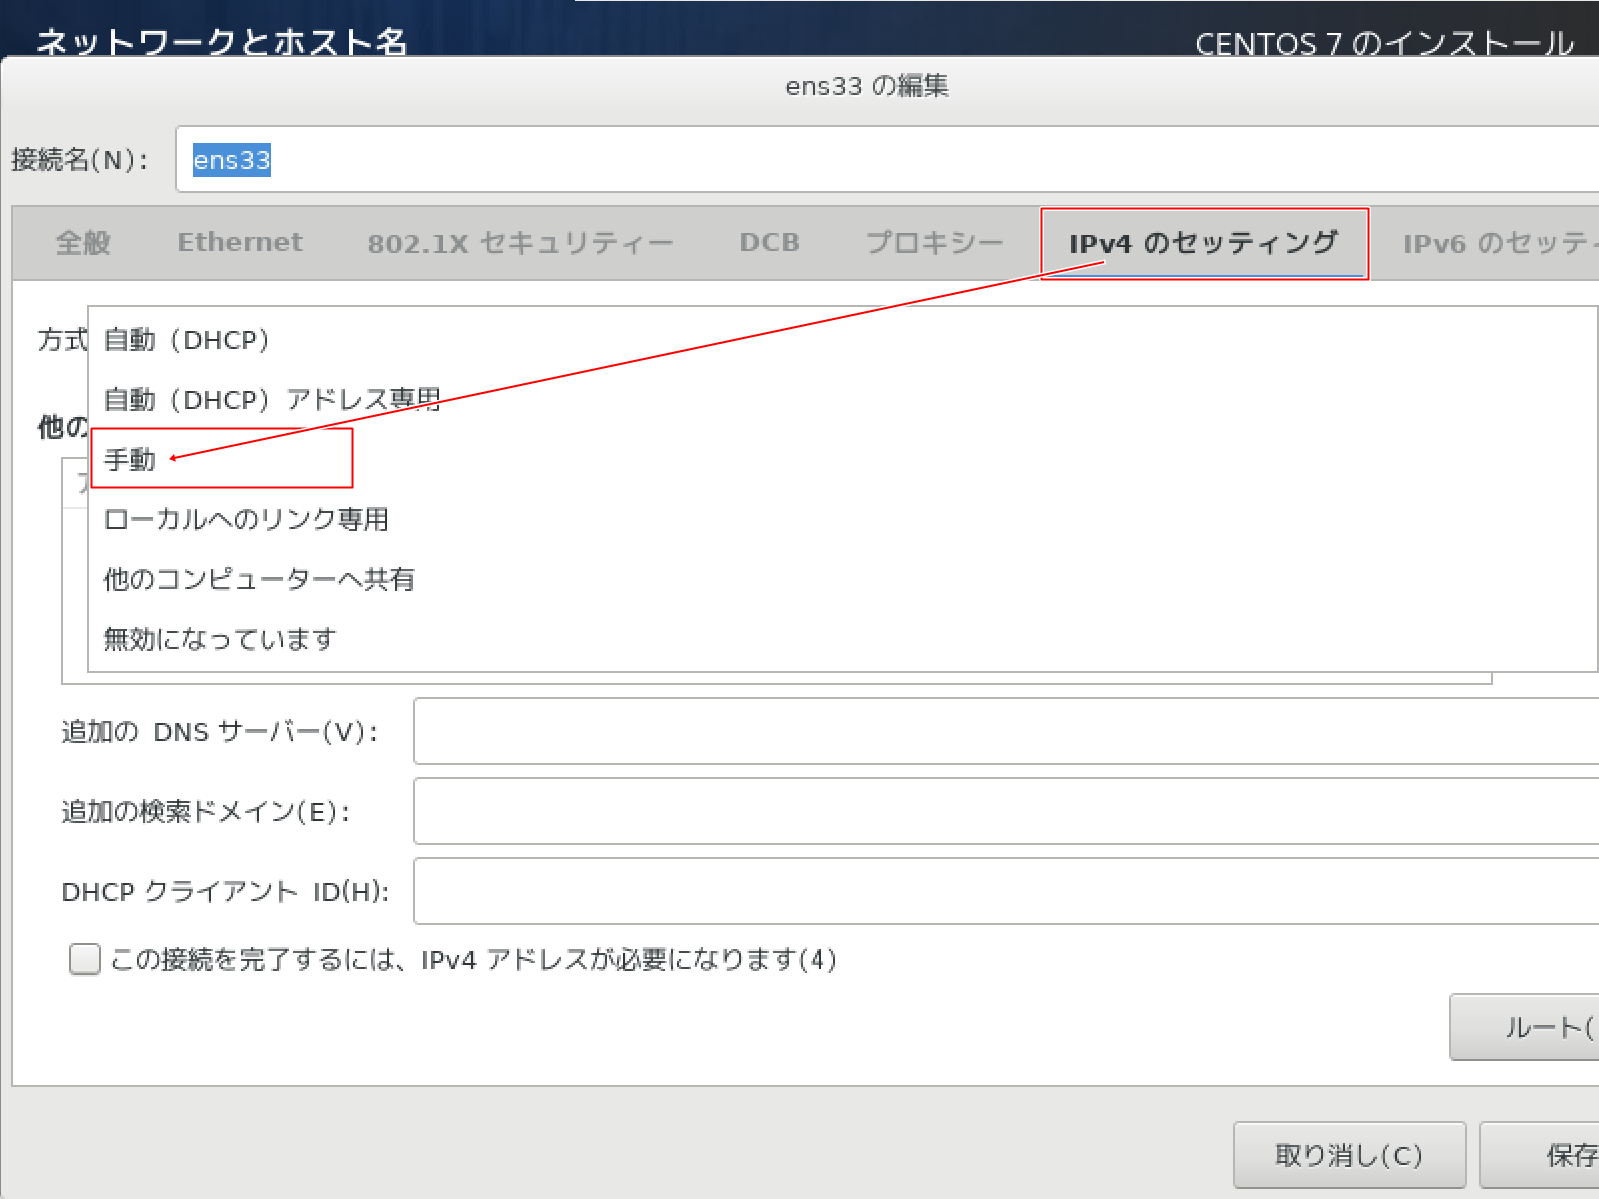
Task: Enable the IPv4 address required checkbox
Action: tap(85, 959)
